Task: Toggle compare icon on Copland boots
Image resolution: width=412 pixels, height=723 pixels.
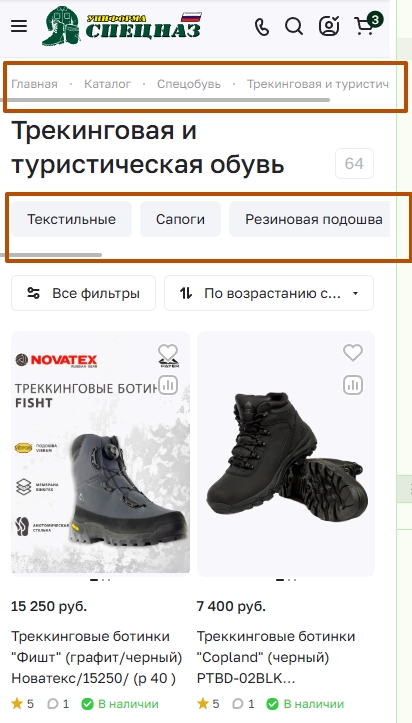Action: pyautogui.click(x=353, y=385)
